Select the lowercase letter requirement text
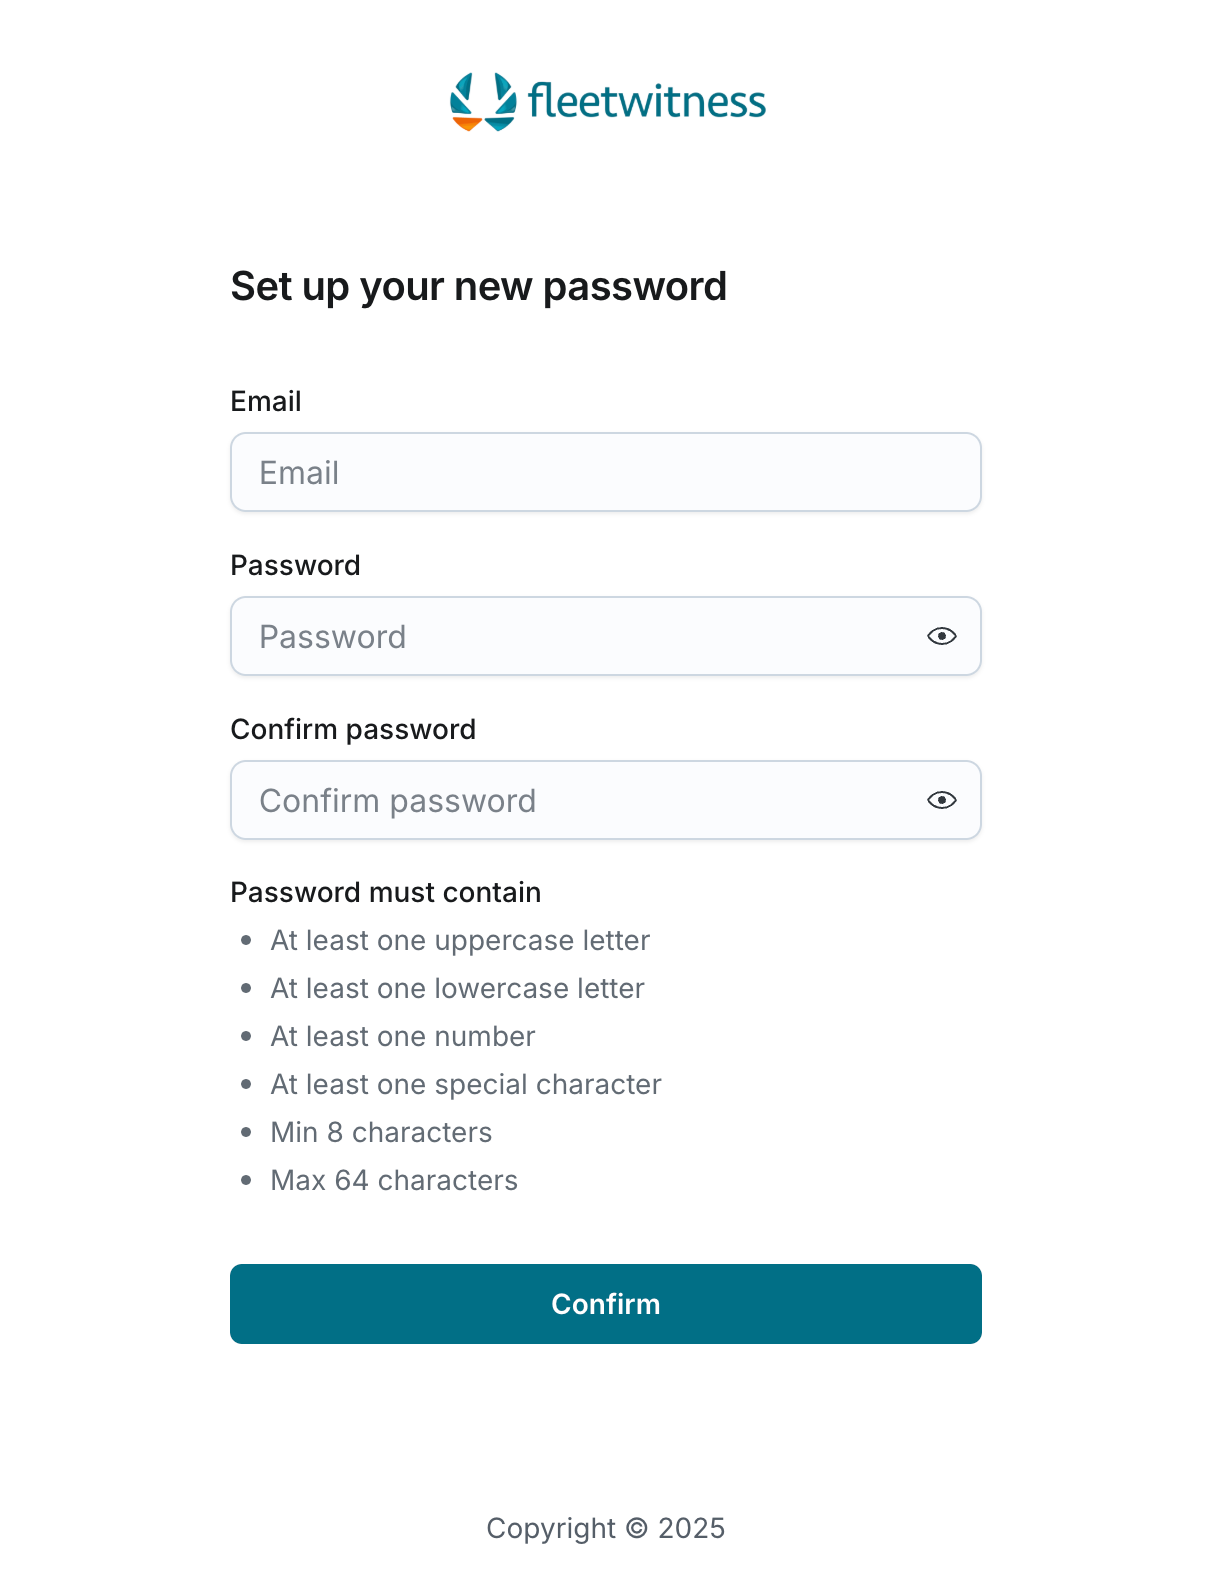This screenshot has width=1212, height=1588. click(x=457, y=988)
